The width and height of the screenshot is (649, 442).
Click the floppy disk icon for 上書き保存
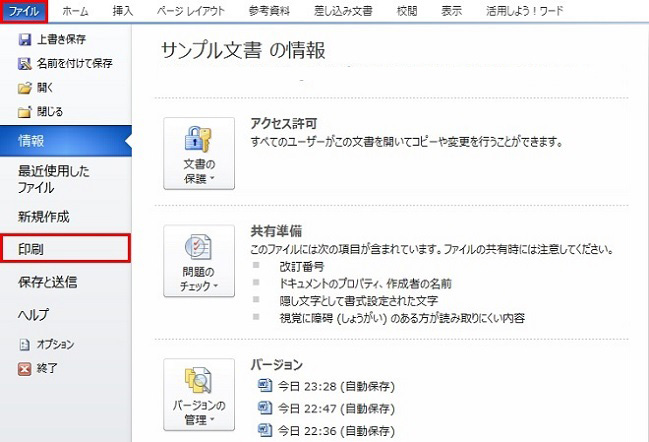24,39
